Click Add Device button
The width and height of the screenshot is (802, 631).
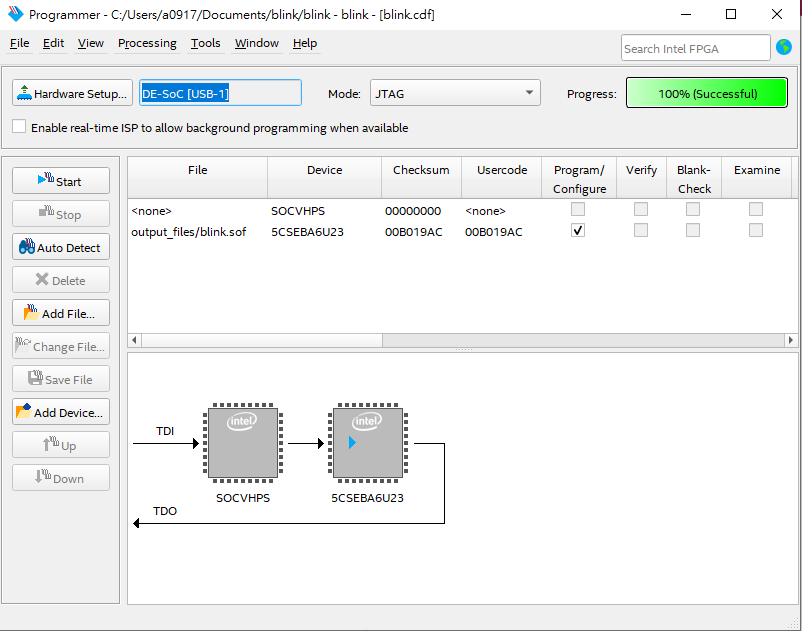(x=61, y=412)
